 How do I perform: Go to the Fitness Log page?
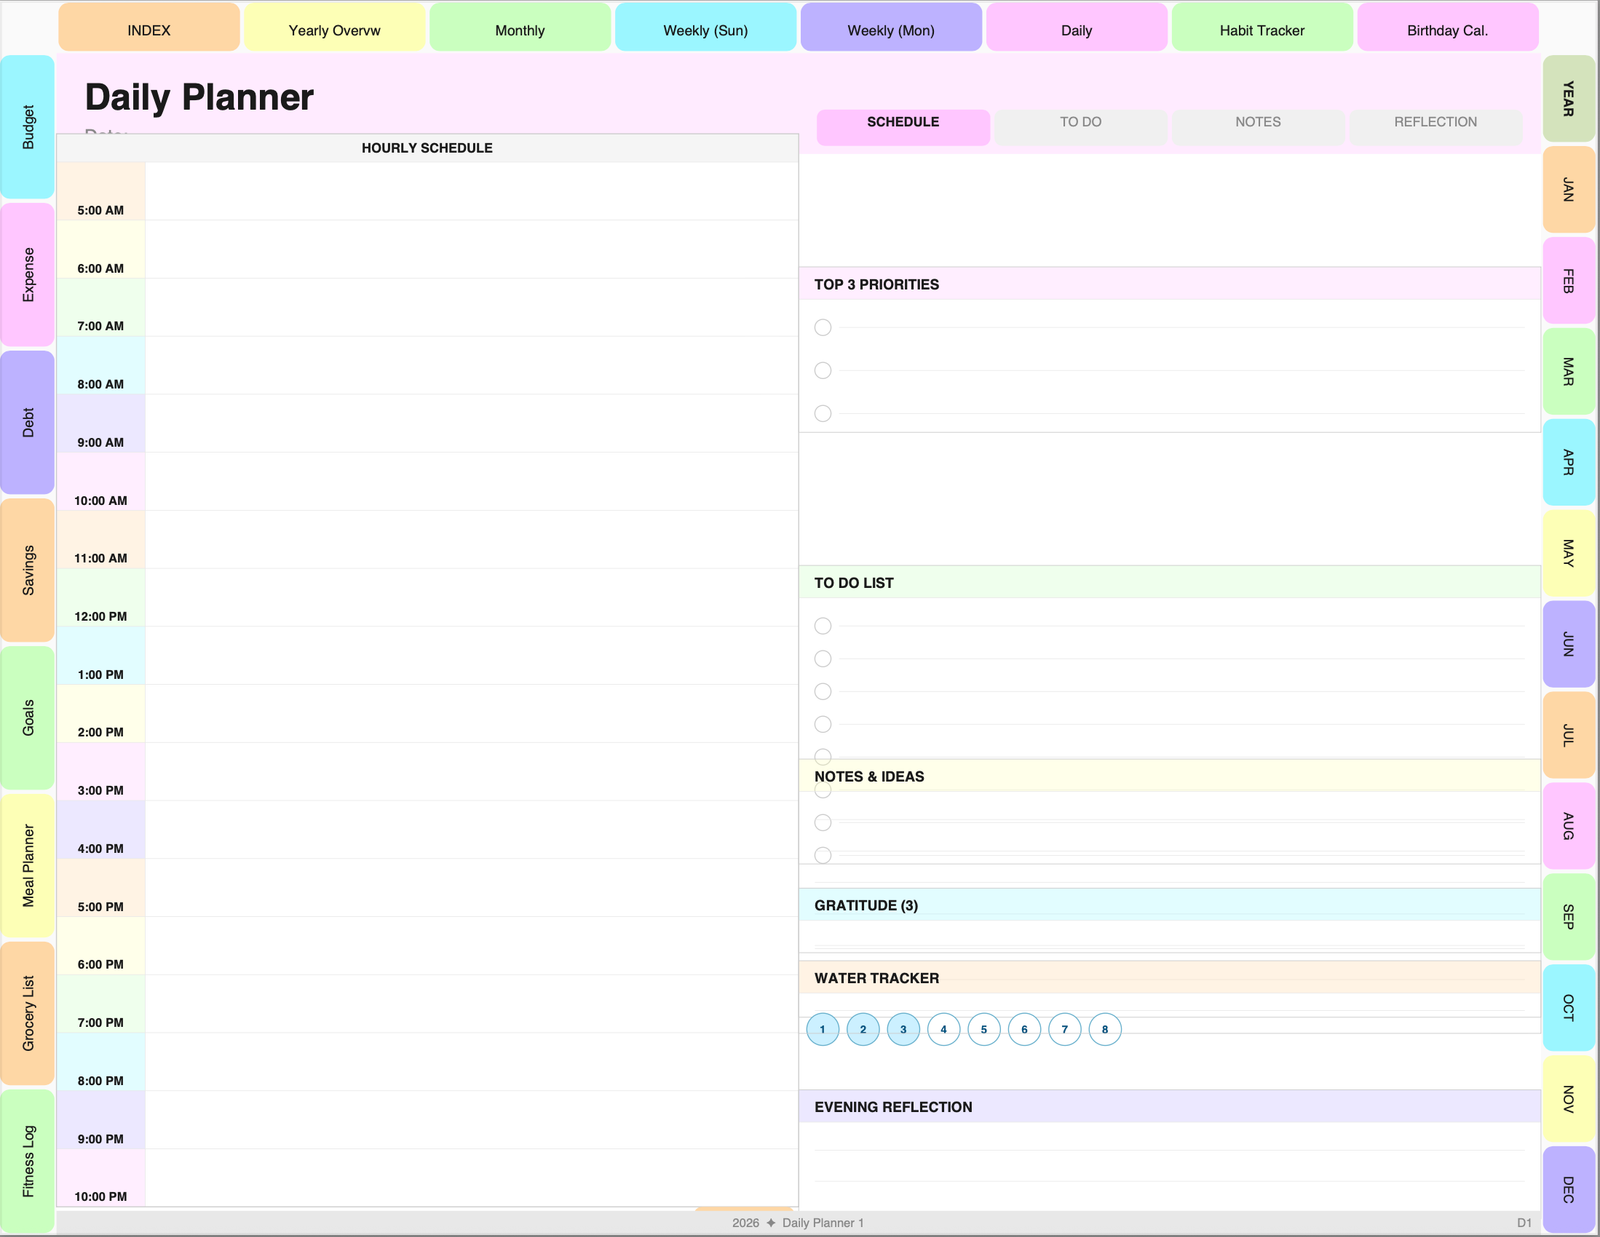[27, 1160]
